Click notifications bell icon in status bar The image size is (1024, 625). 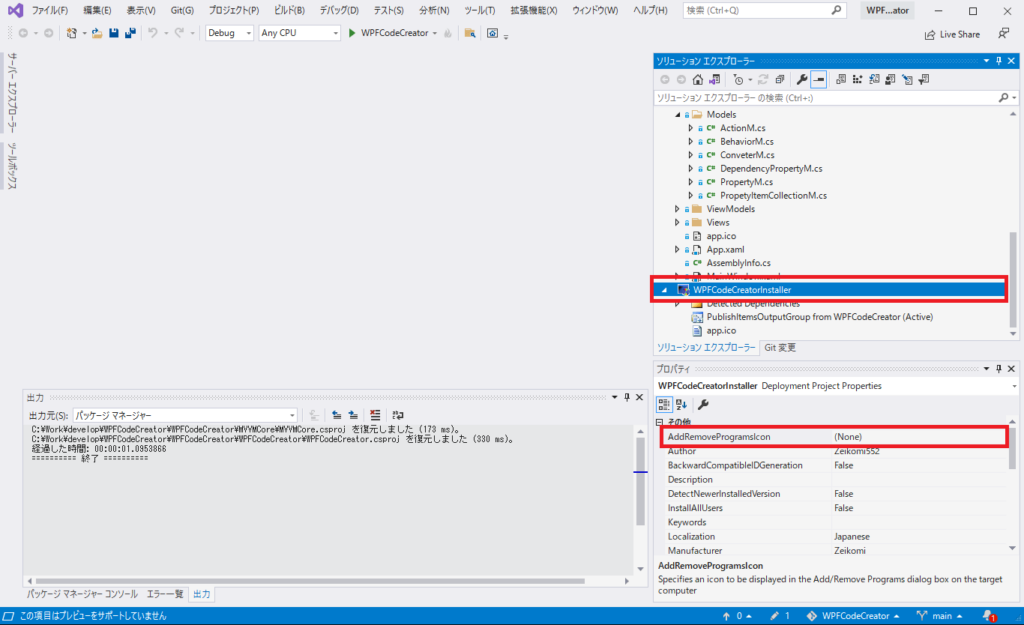pyautogui.click(x=989, y=616)
